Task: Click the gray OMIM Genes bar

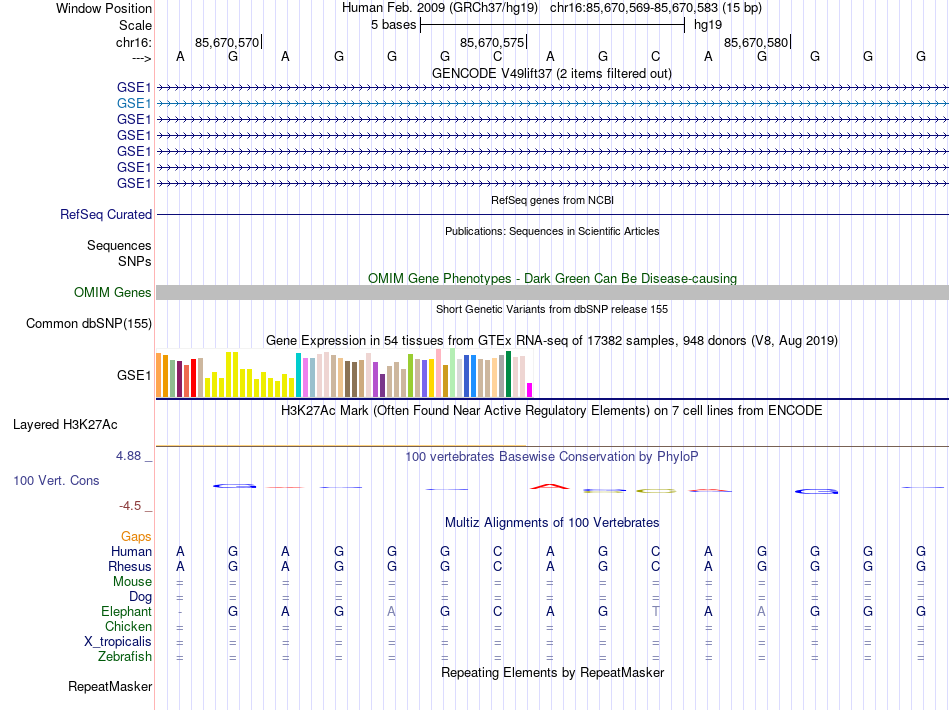Action: point(552,293)
